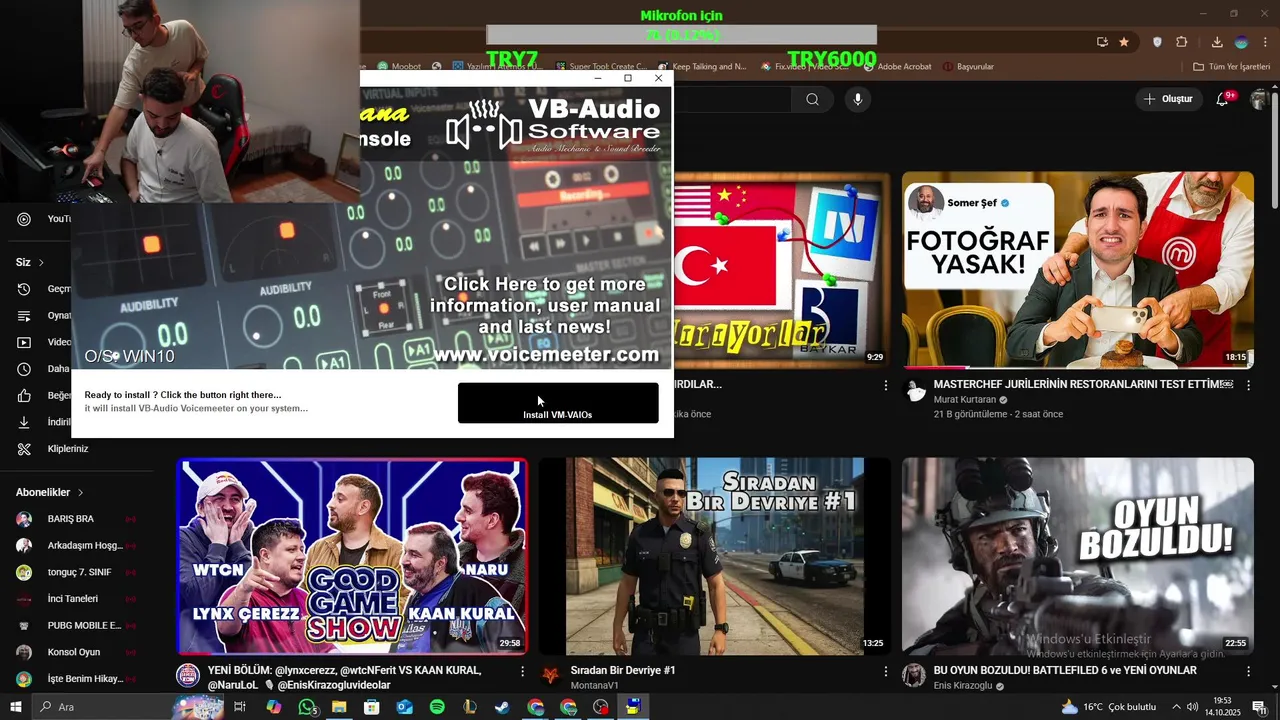
Task: Open Task View on the taskbar
Action: tap(240, 707)
